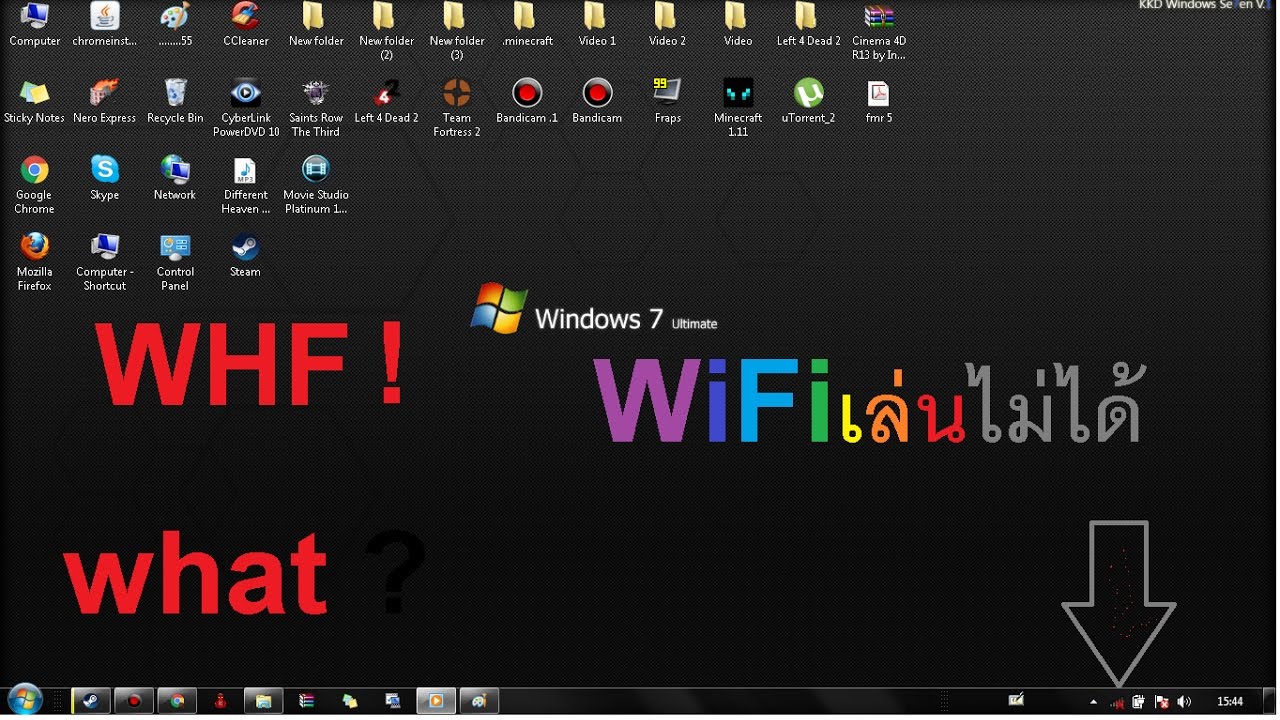Show hidden system tray icons
Viewport: 1280px width, 720px height.
pos(1093,702)
